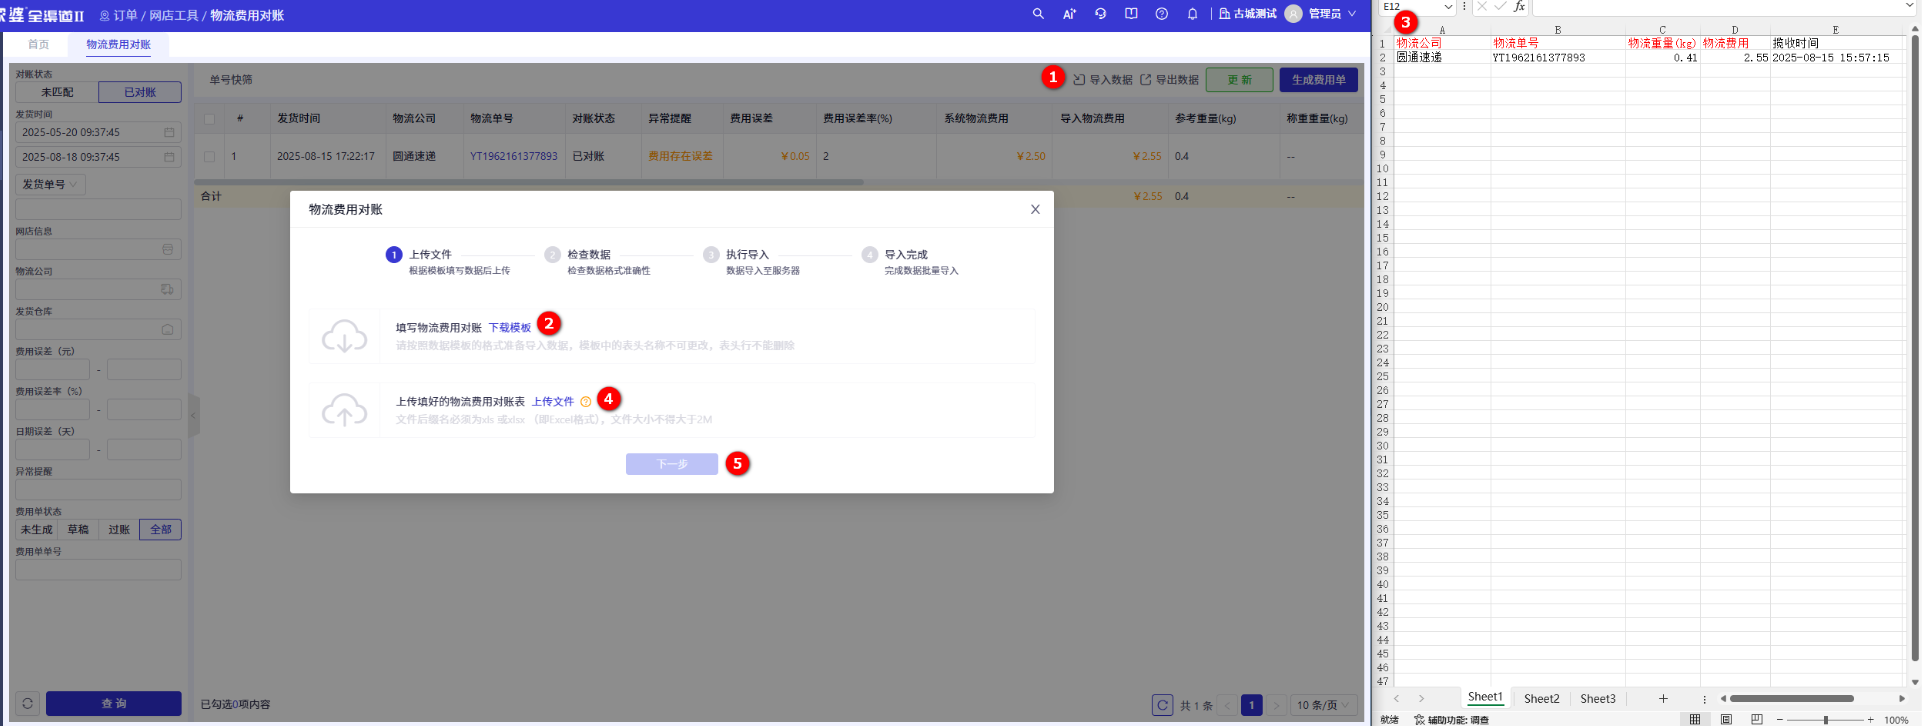
Task: Select 草稿 fee bill status
Action: coord(78,529)
